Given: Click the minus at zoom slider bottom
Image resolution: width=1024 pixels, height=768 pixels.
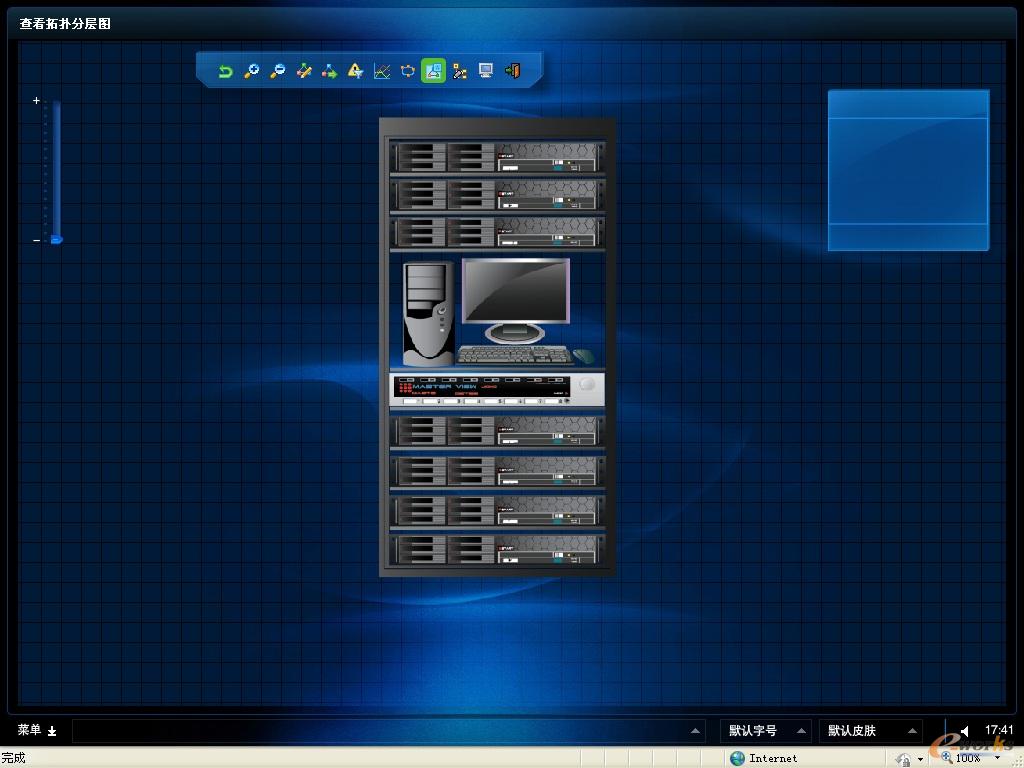Looking at the screenshot, I should (36, 240).
